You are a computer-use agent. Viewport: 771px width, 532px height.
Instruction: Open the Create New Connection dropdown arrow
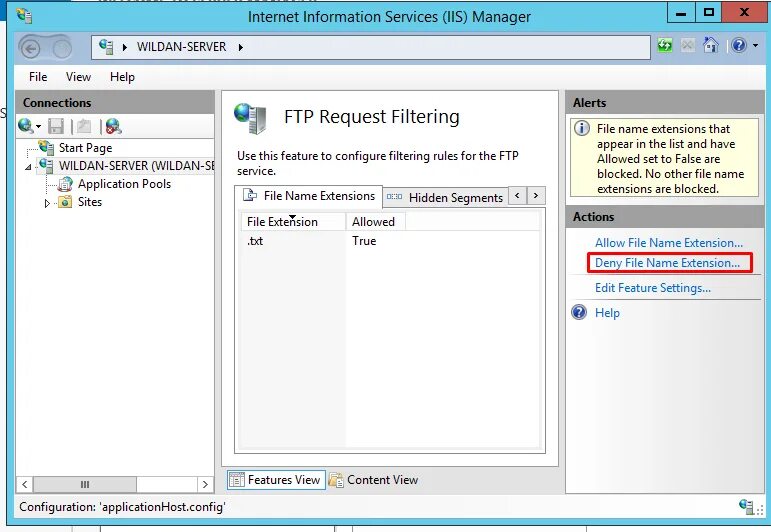click(x=38, y=127)
